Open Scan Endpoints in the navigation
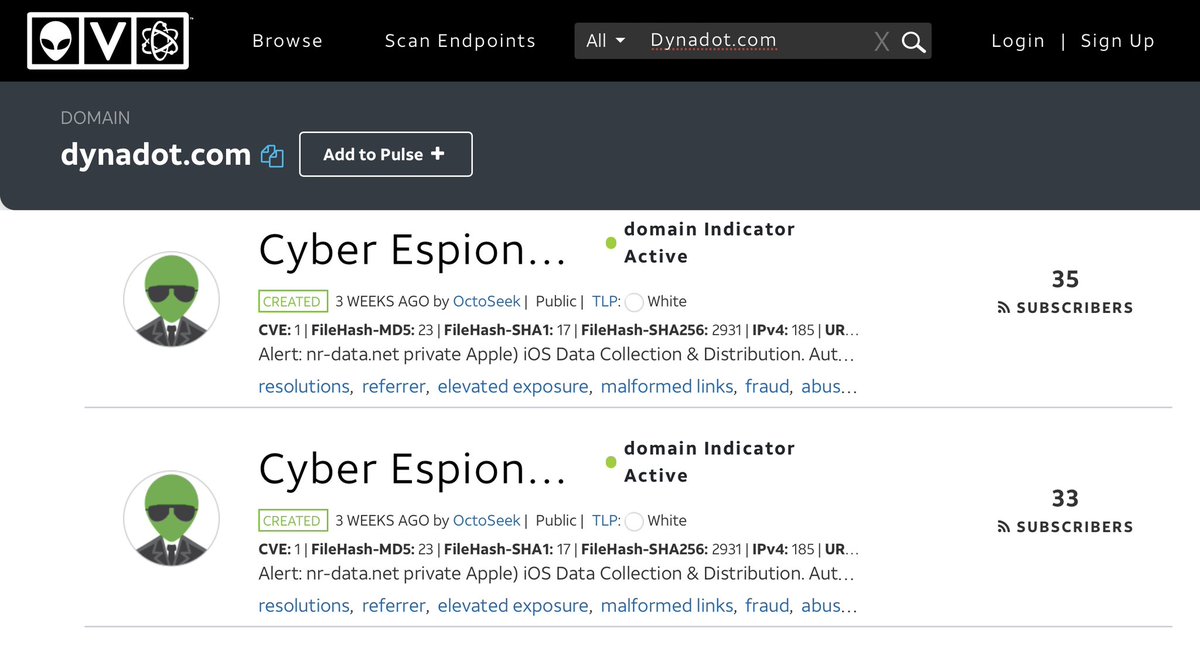The height and width of the screenshot is (647, 1200). click(460, 41)
